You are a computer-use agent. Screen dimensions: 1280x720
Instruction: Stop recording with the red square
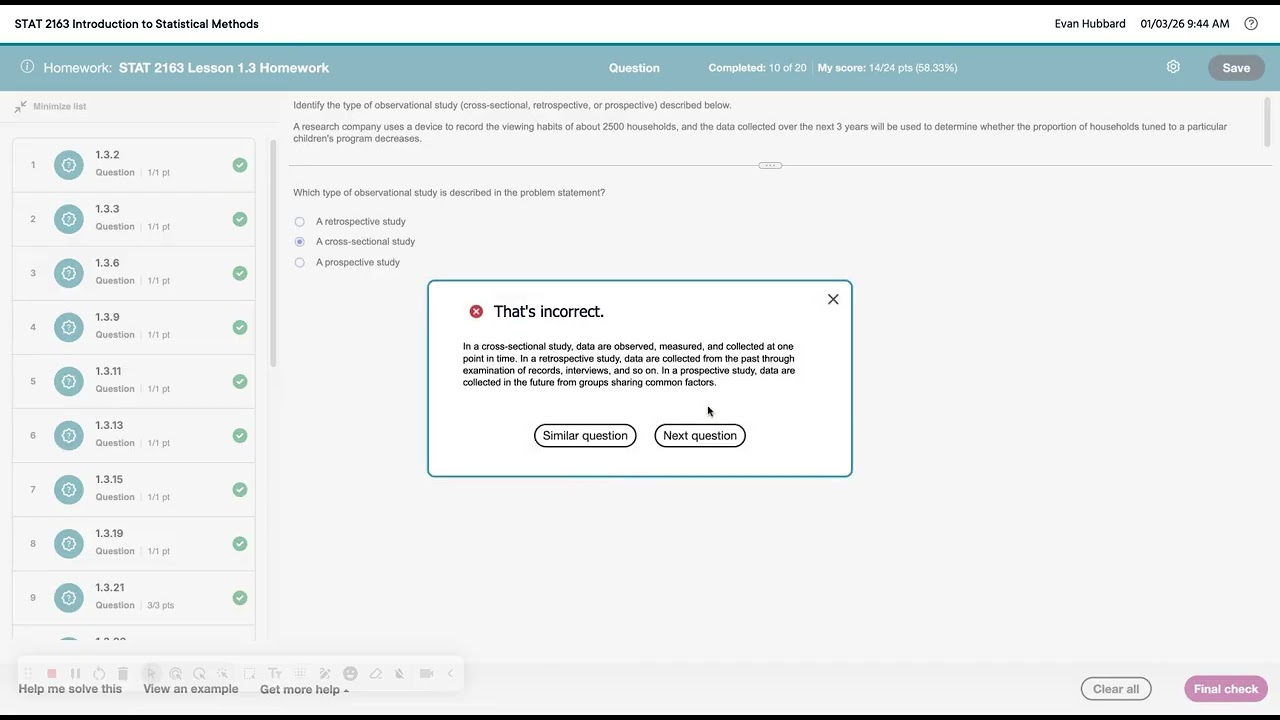(52, 674)
